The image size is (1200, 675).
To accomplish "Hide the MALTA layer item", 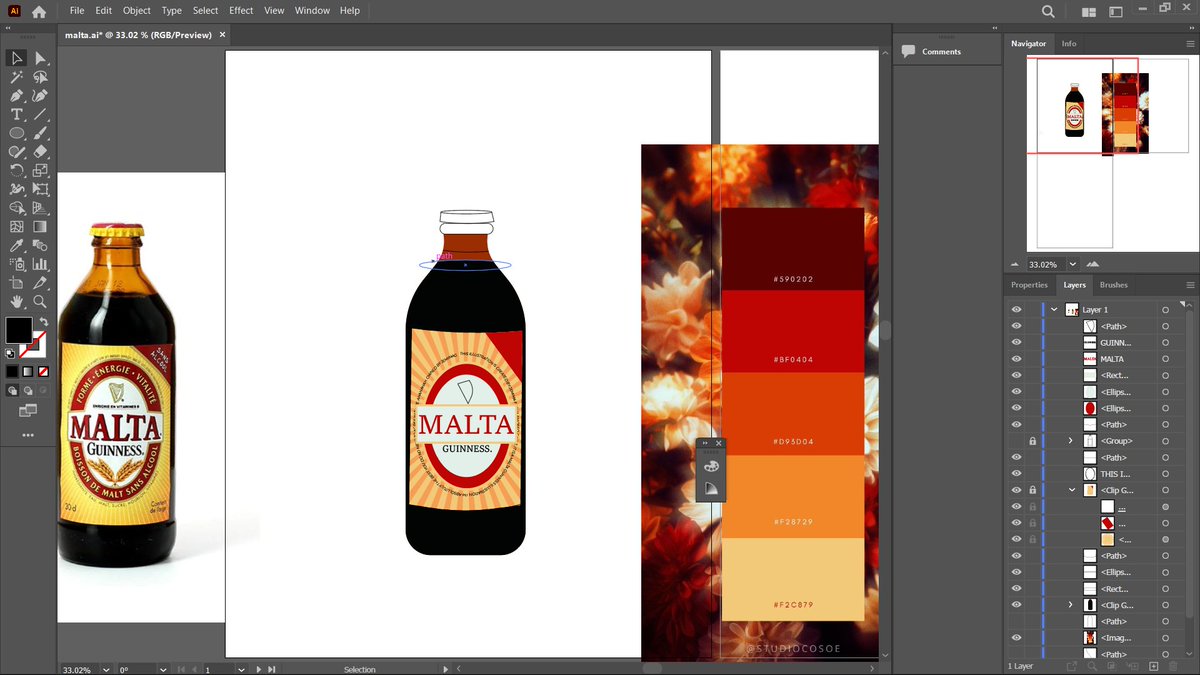I will 1016,359.
